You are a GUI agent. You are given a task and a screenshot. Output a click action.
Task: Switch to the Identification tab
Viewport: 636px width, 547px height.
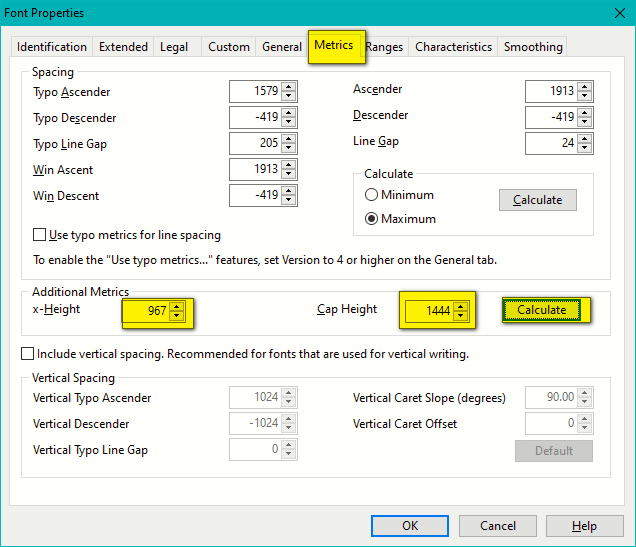tap(52, 47)
